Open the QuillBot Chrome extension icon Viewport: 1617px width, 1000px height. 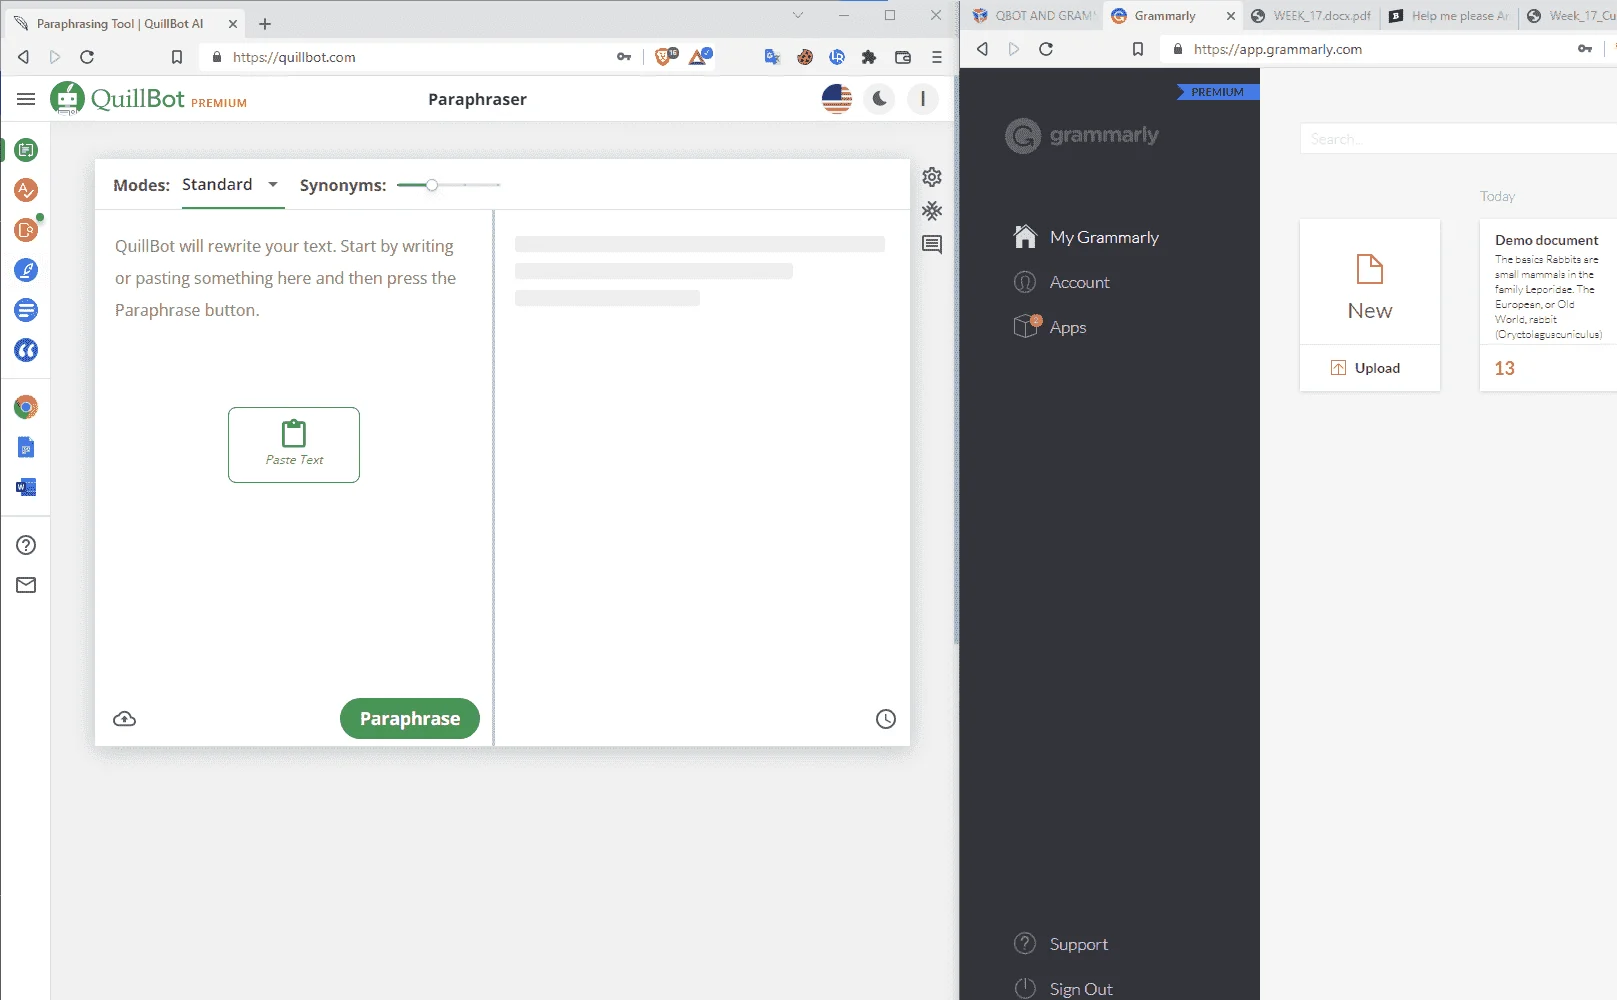tap(26, 407)
